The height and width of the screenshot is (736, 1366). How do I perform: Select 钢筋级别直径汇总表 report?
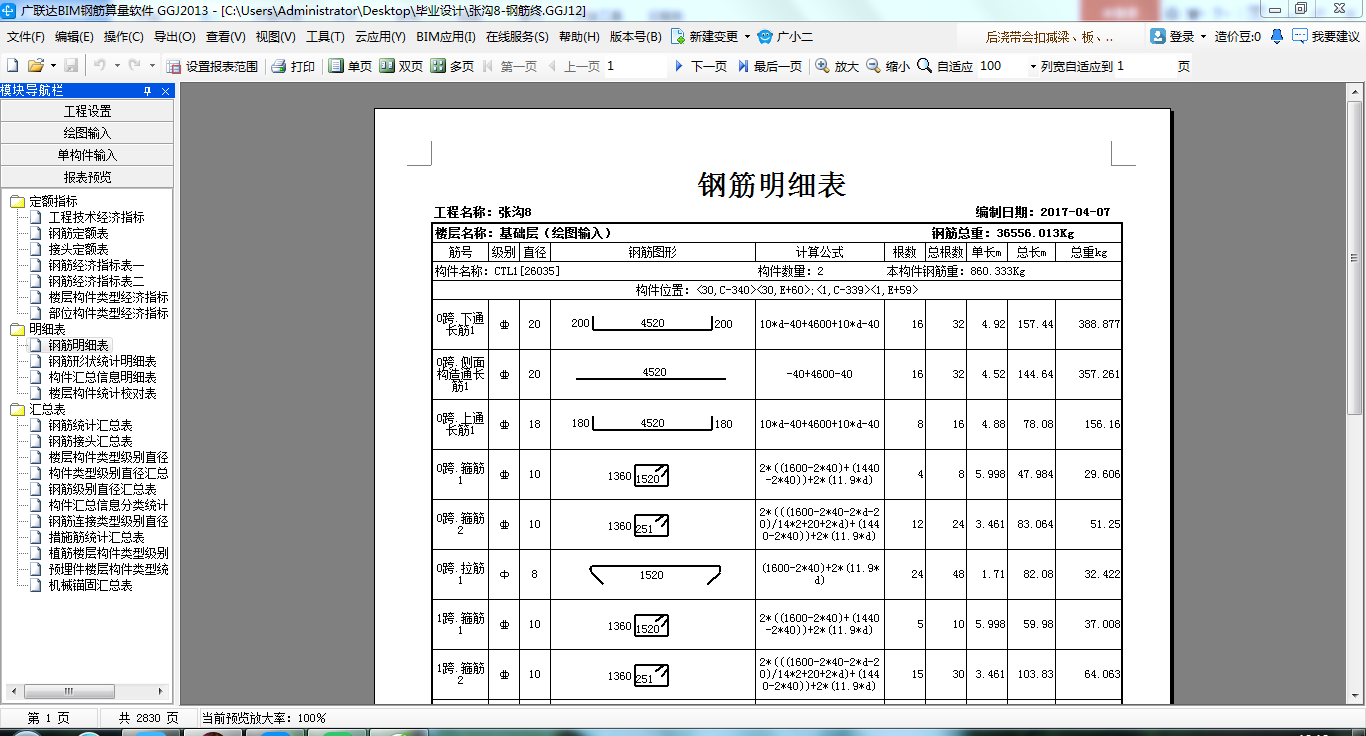coord(102,489)
